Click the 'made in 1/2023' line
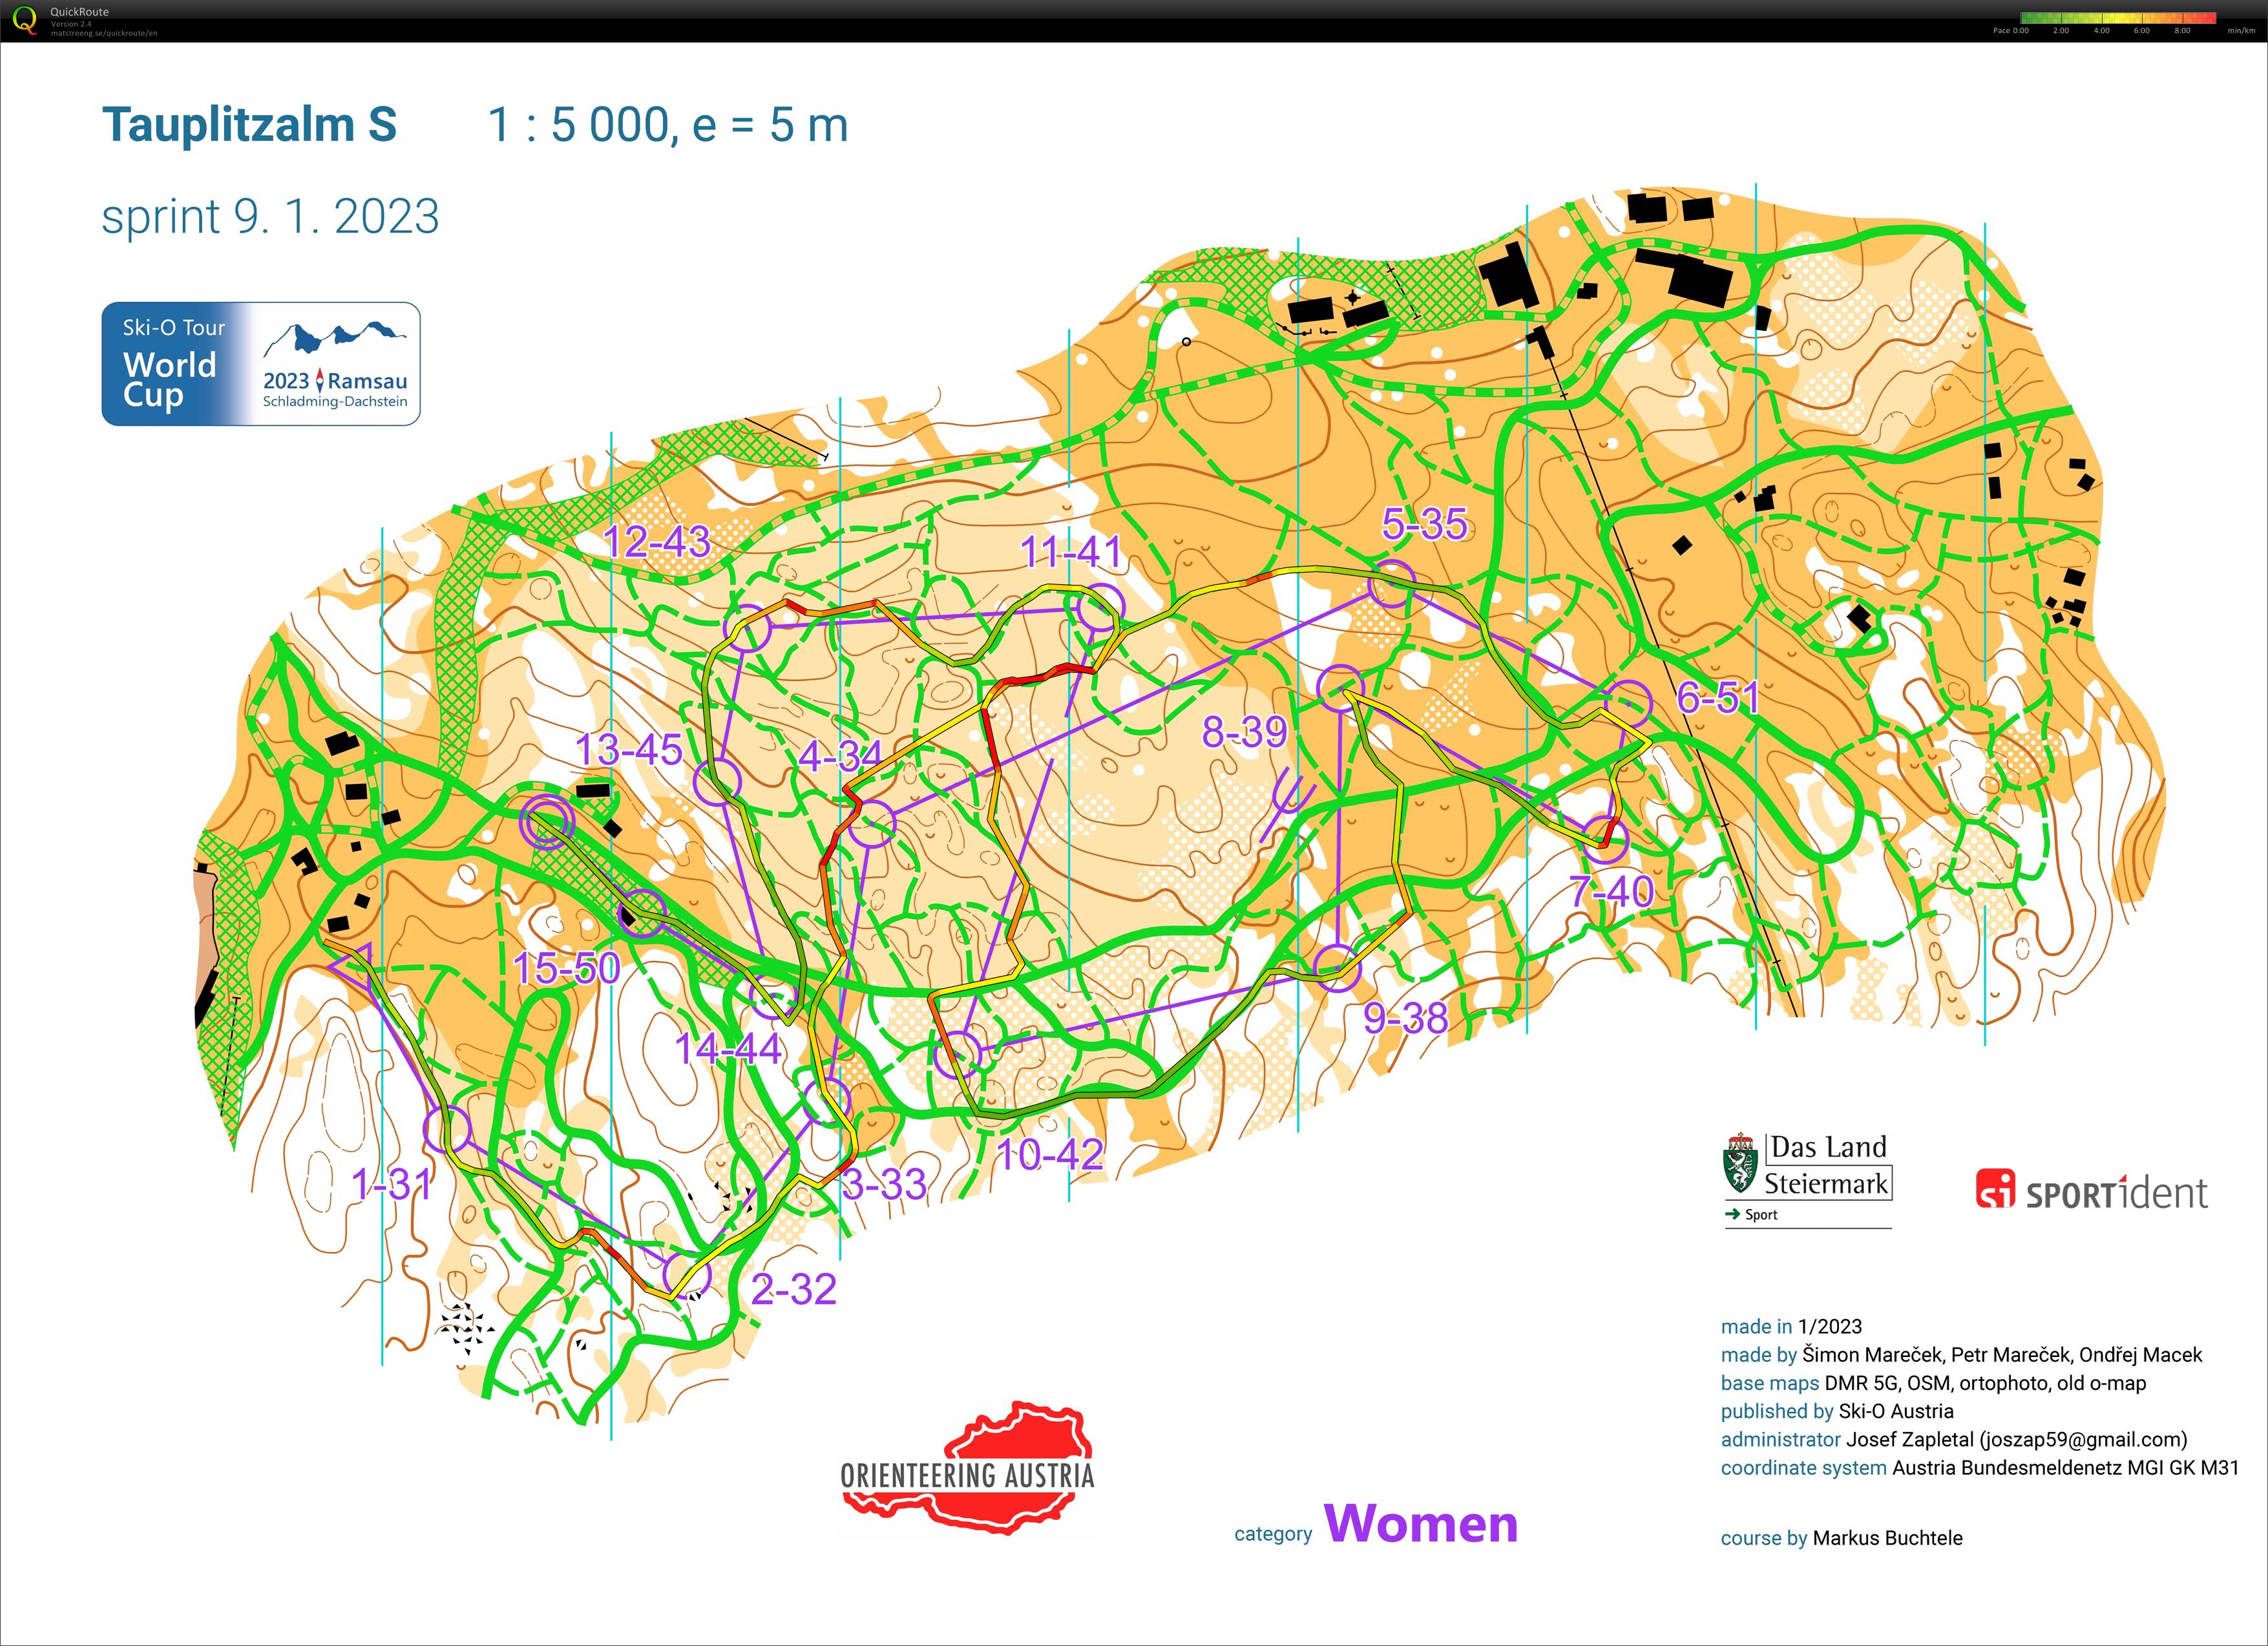The width and height of the screenshot is (2268, 1646). click(x=1791, y=1327)
